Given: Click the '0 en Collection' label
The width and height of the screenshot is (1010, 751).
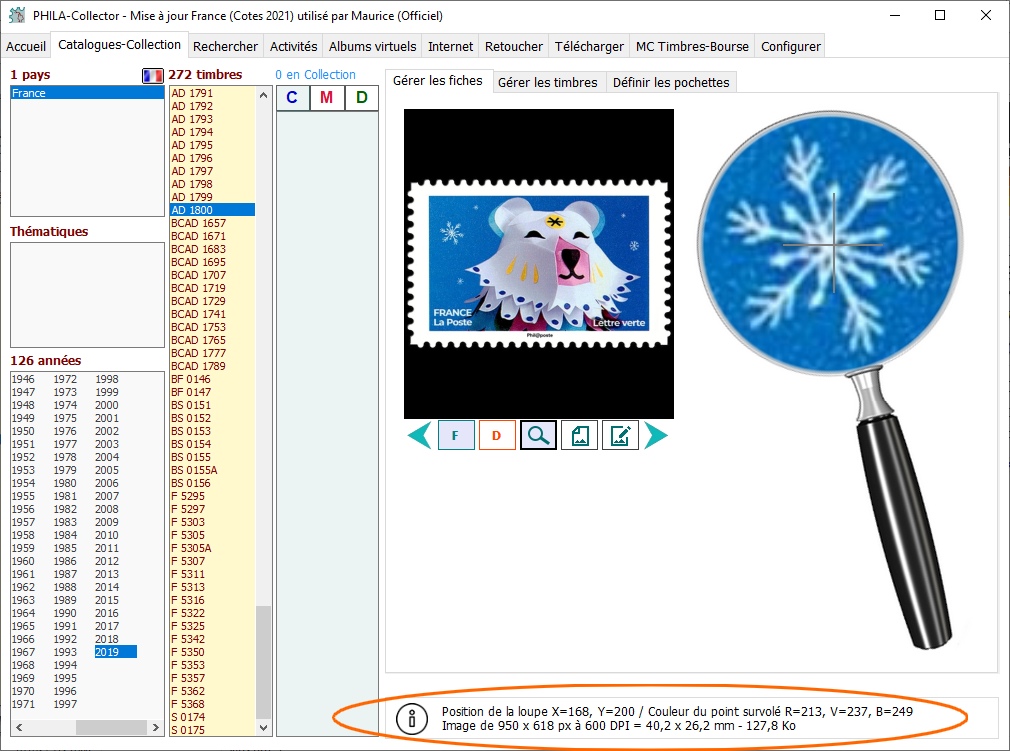Looking at the screenshot, I should tap(315, 75).
